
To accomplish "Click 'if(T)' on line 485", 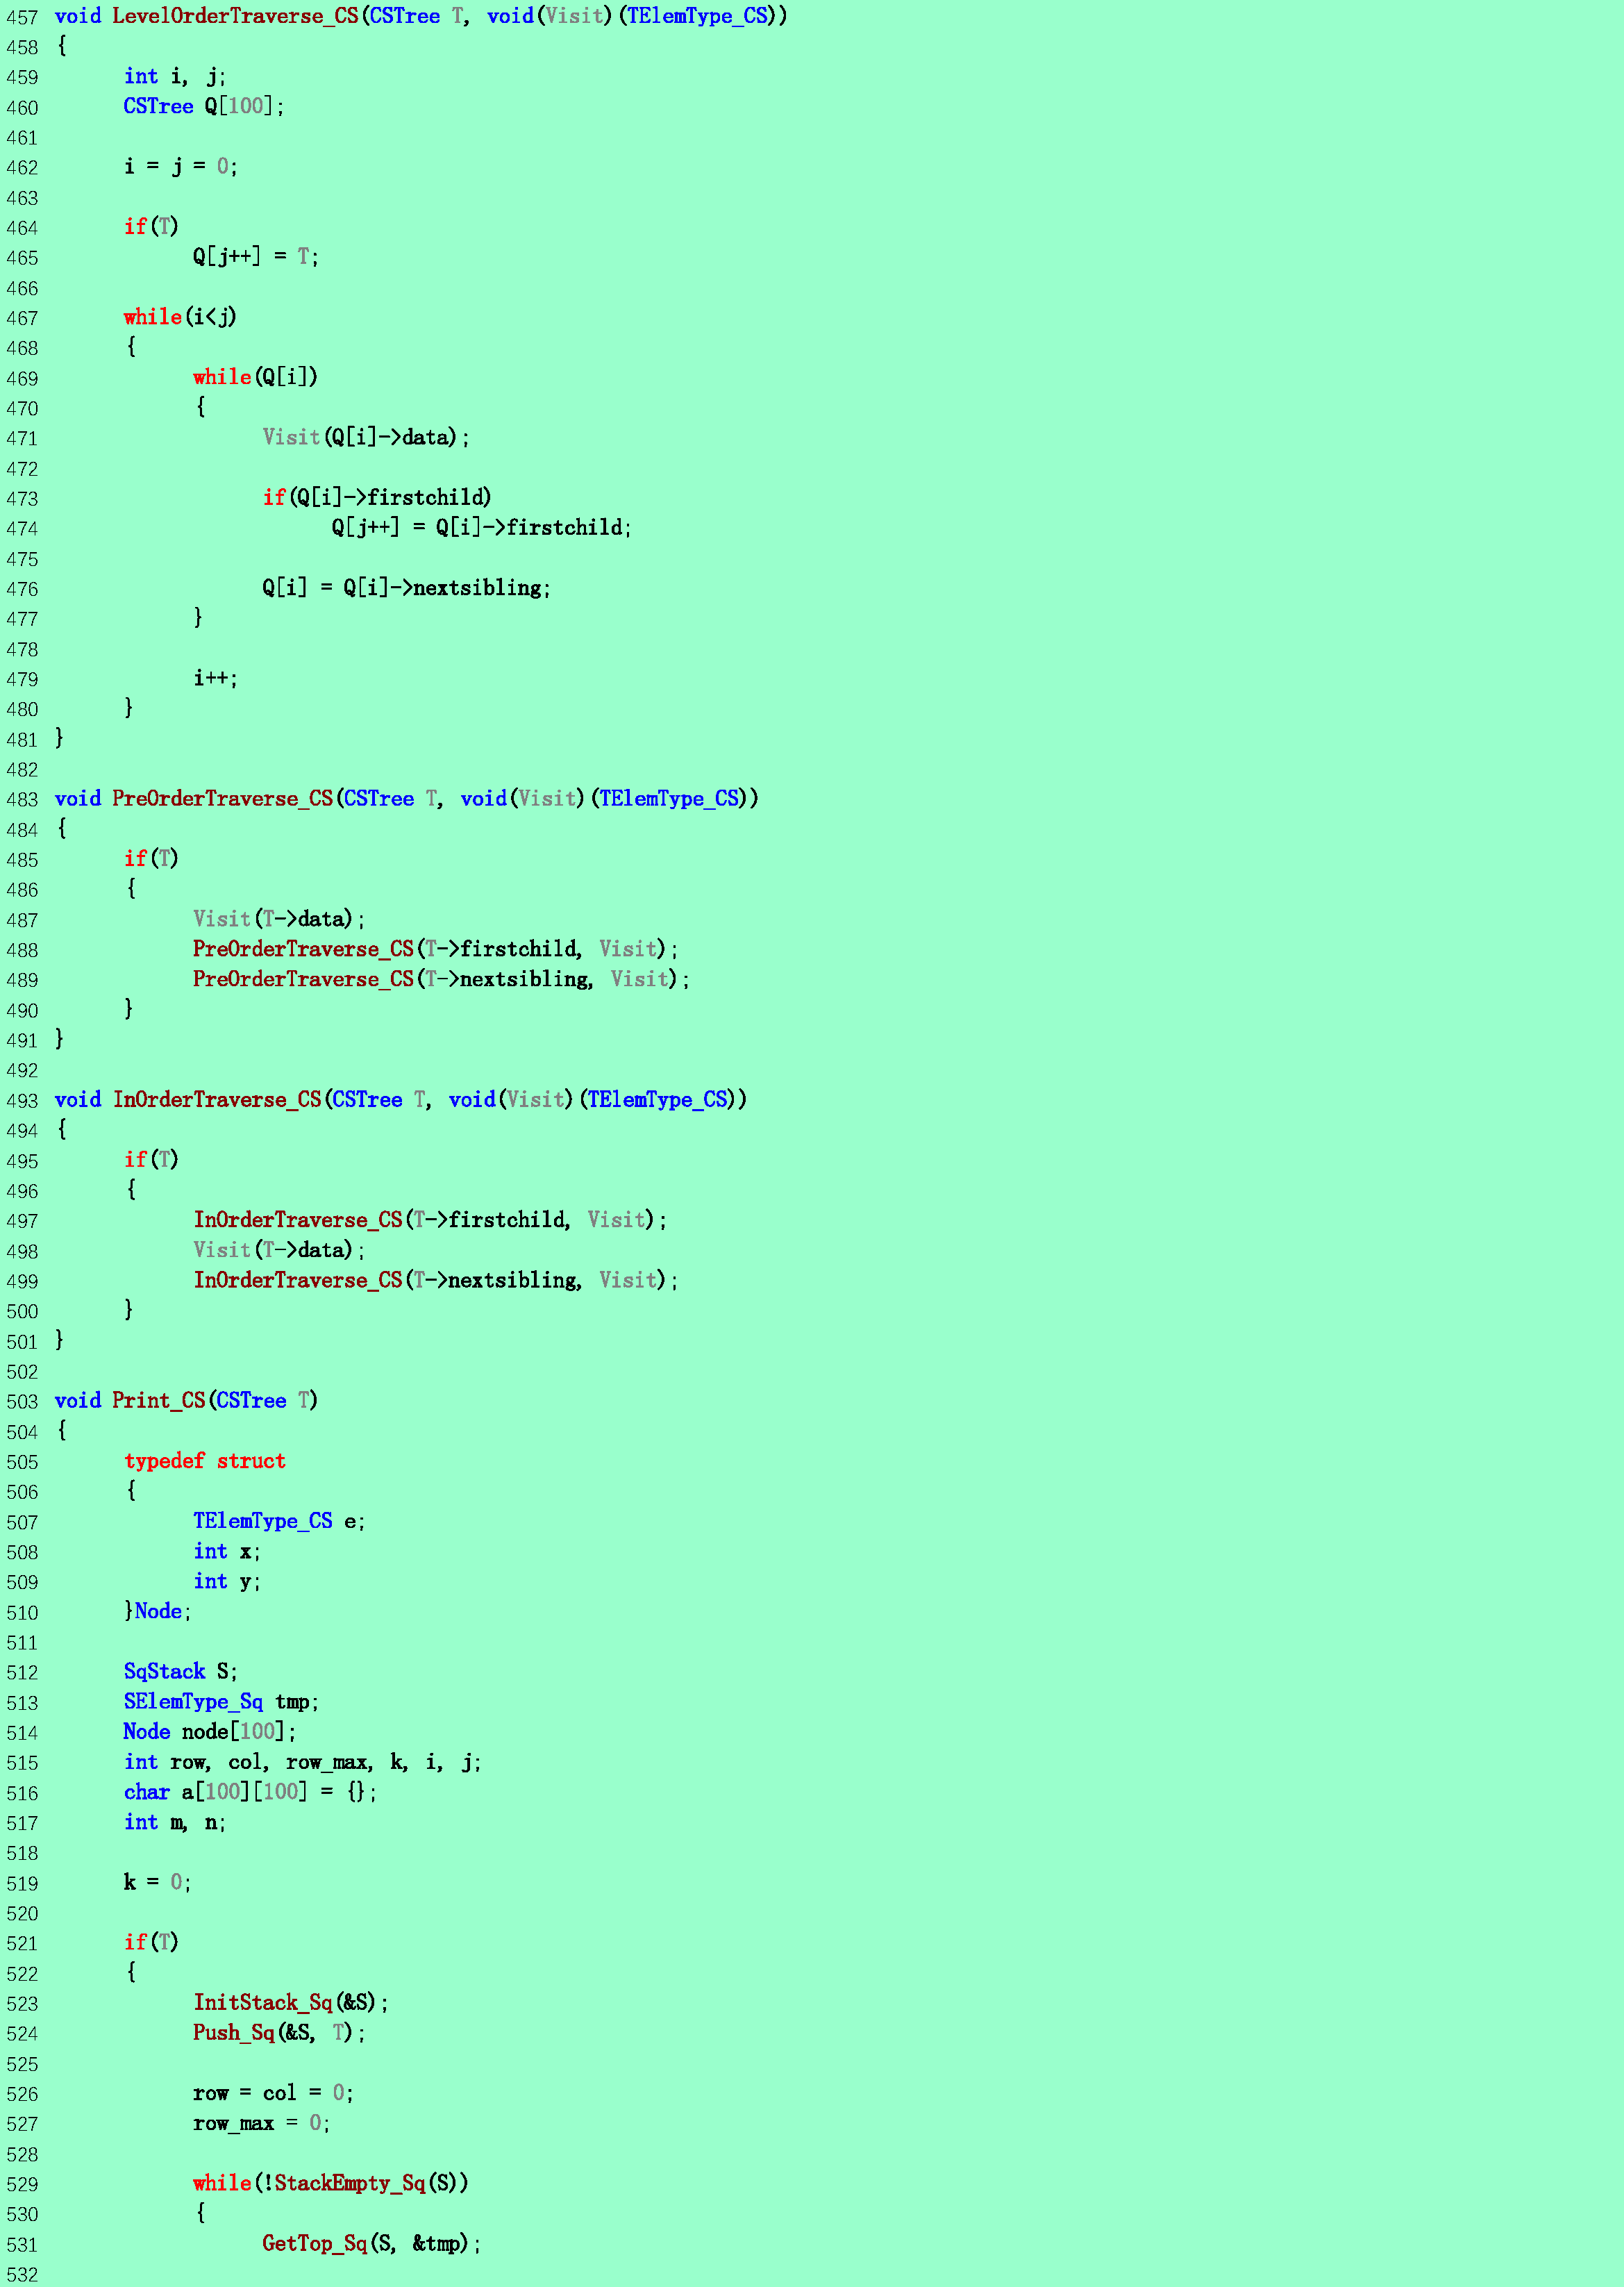I will point(151,858).
